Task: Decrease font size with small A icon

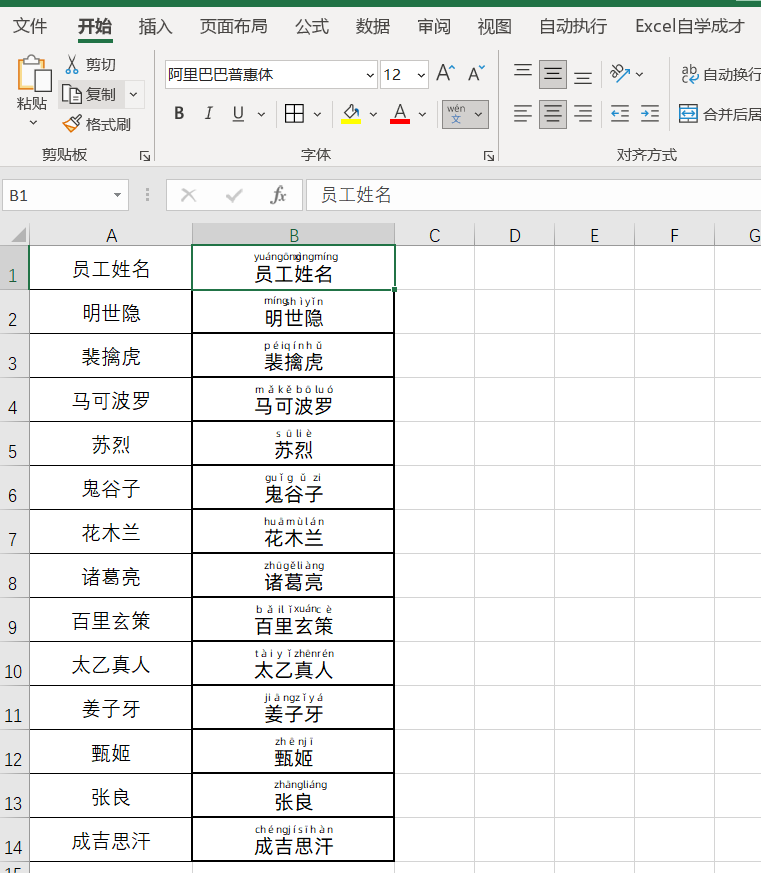Action: point(476,73)
